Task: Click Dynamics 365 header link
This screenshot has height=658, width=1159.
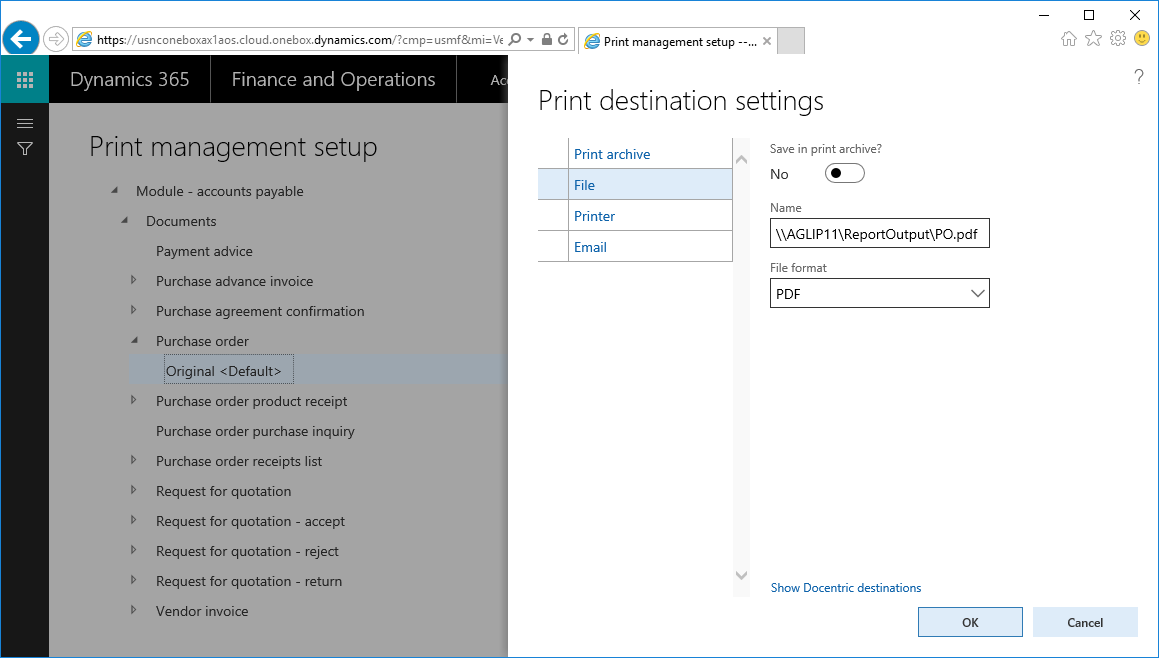Action: pos(129,79)
